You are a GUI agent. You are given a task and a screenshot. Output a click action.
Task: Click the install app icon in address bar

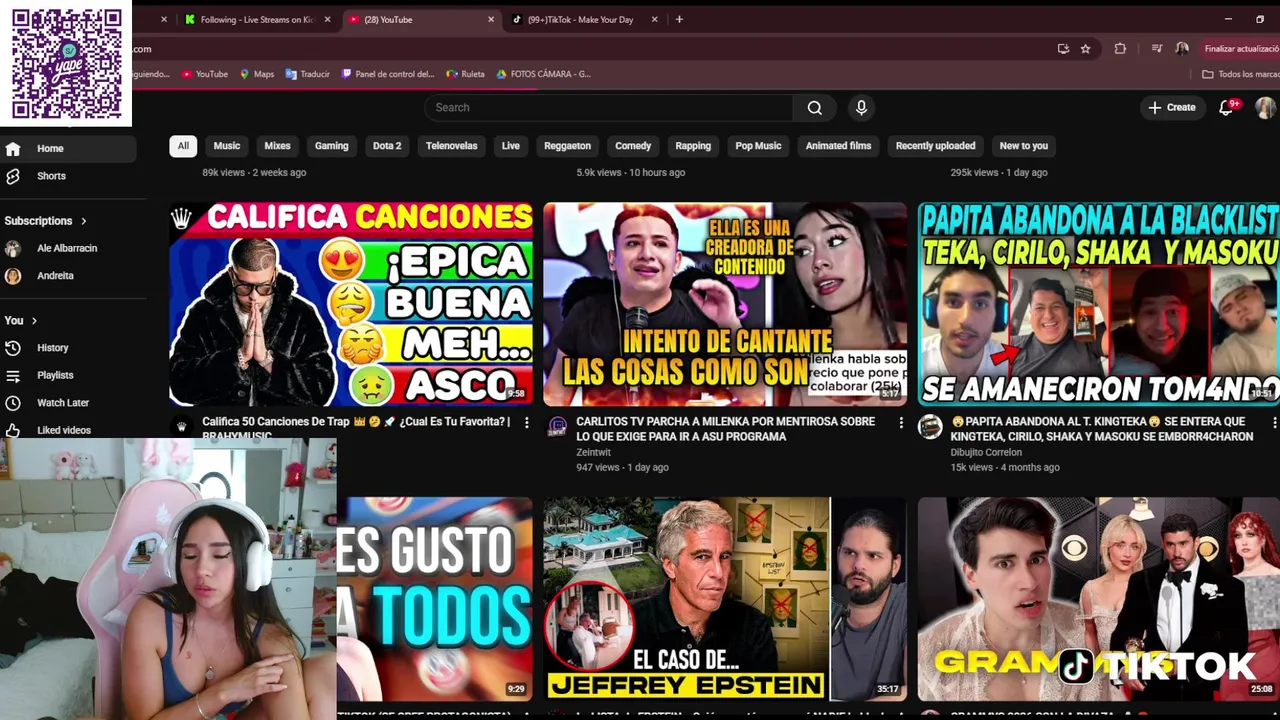(1063, 49)
